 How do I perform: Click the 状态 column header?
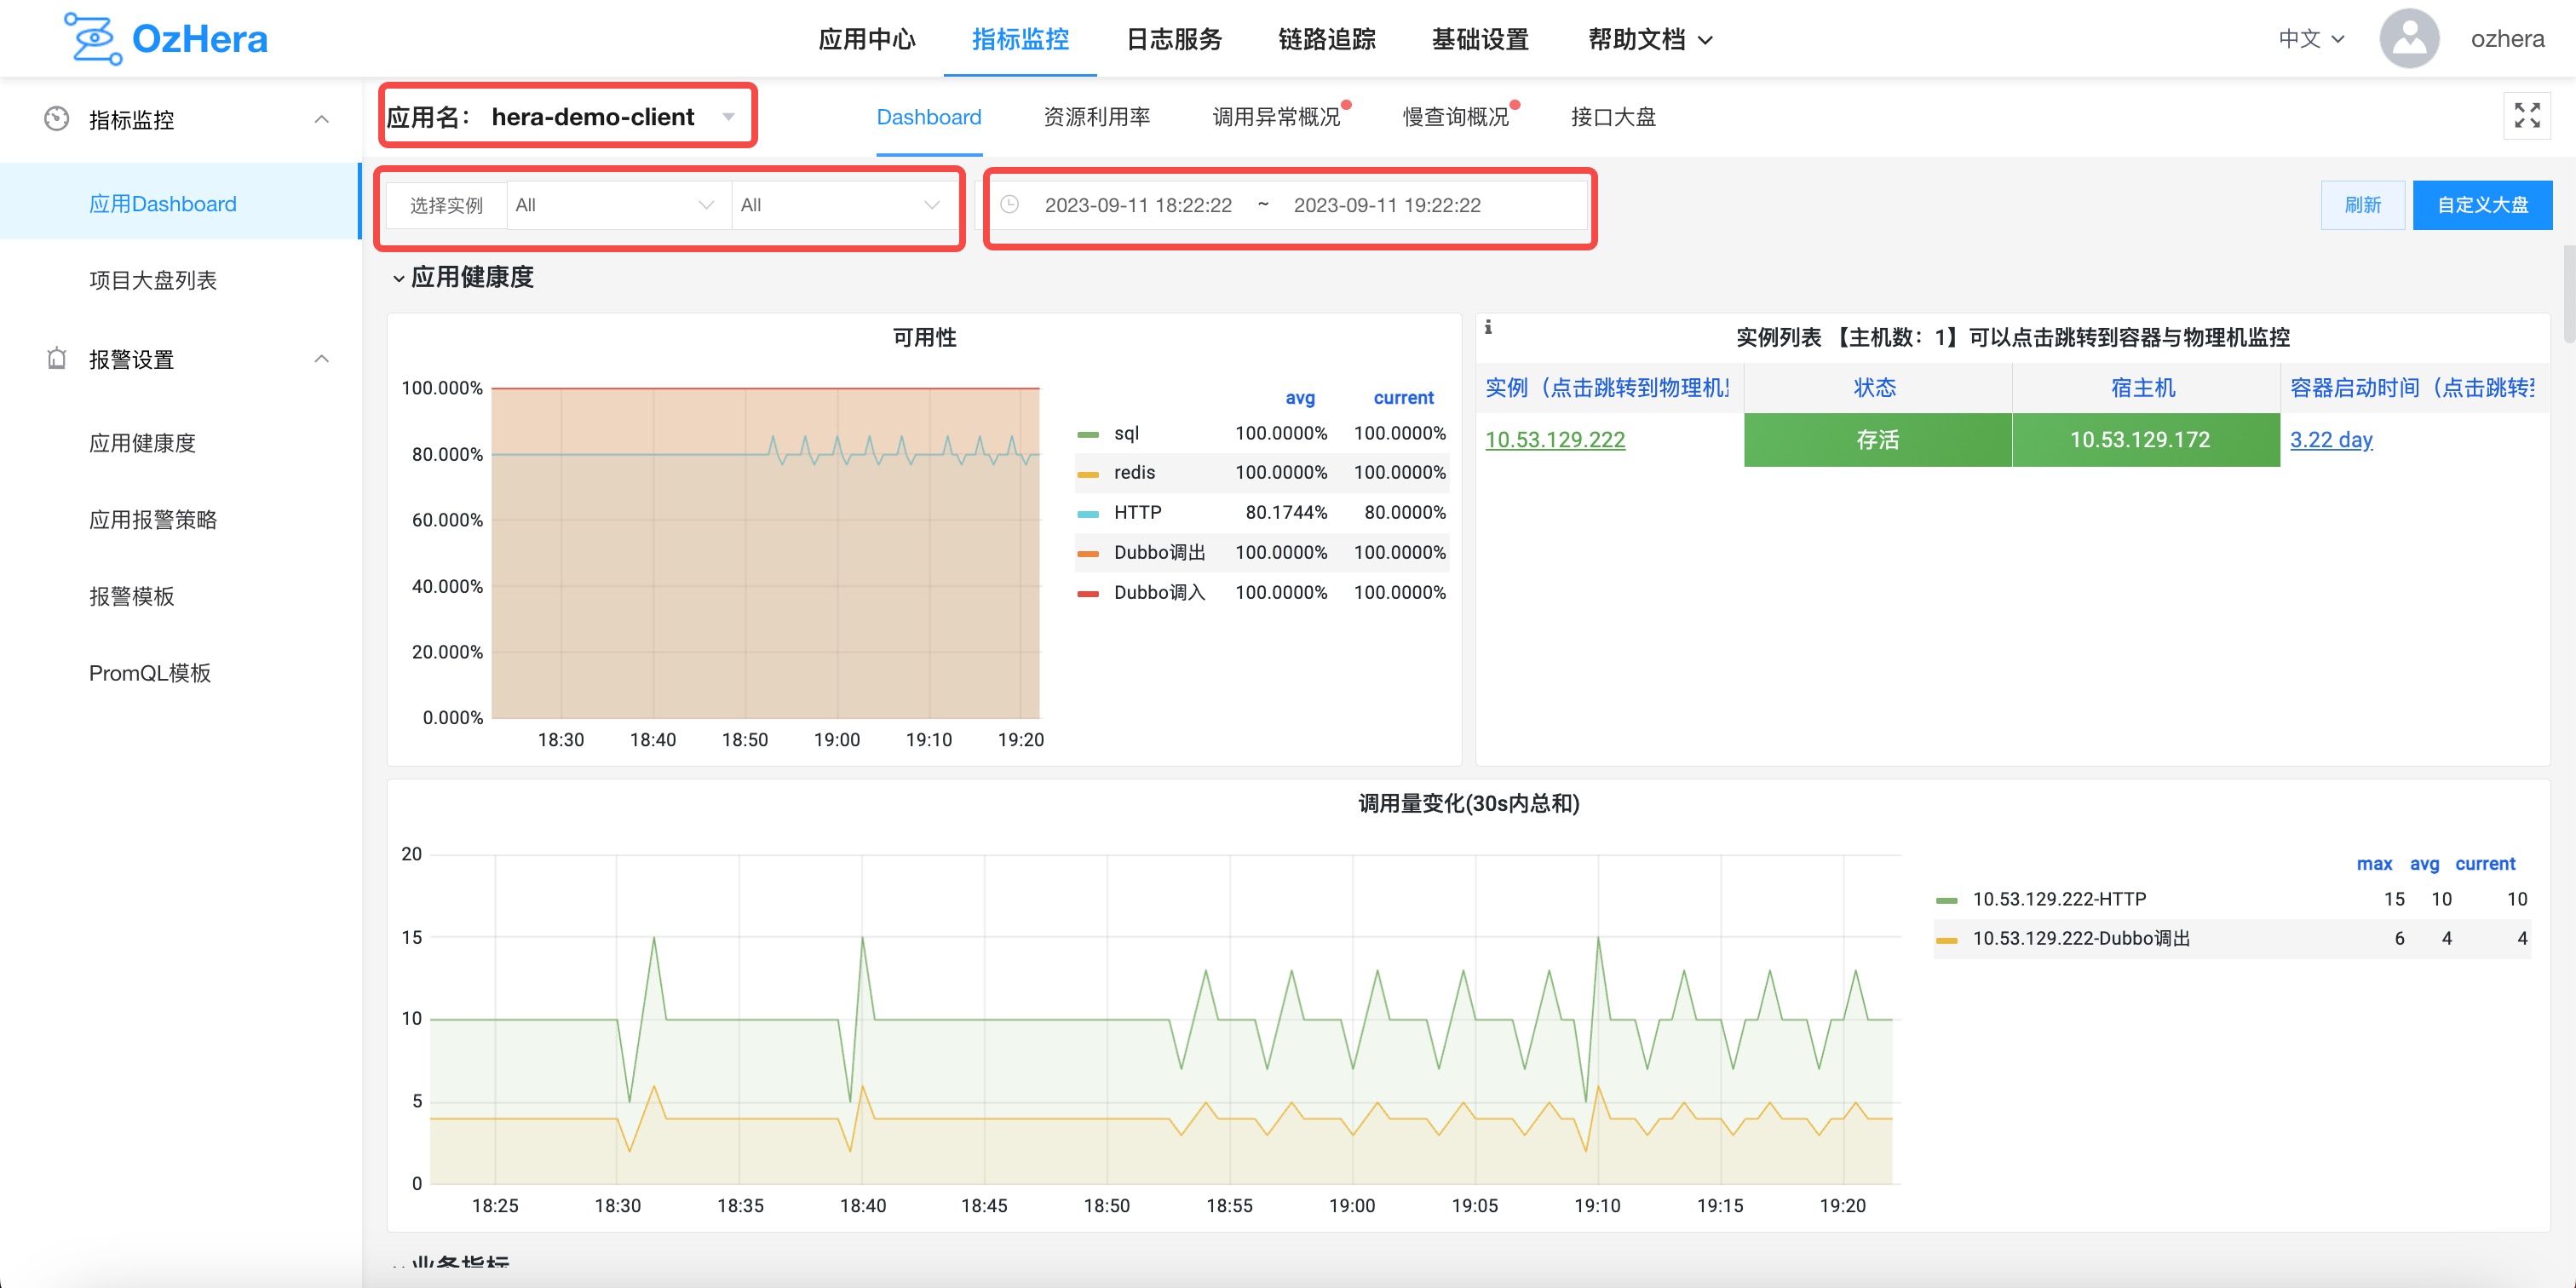coord(1875,388)
